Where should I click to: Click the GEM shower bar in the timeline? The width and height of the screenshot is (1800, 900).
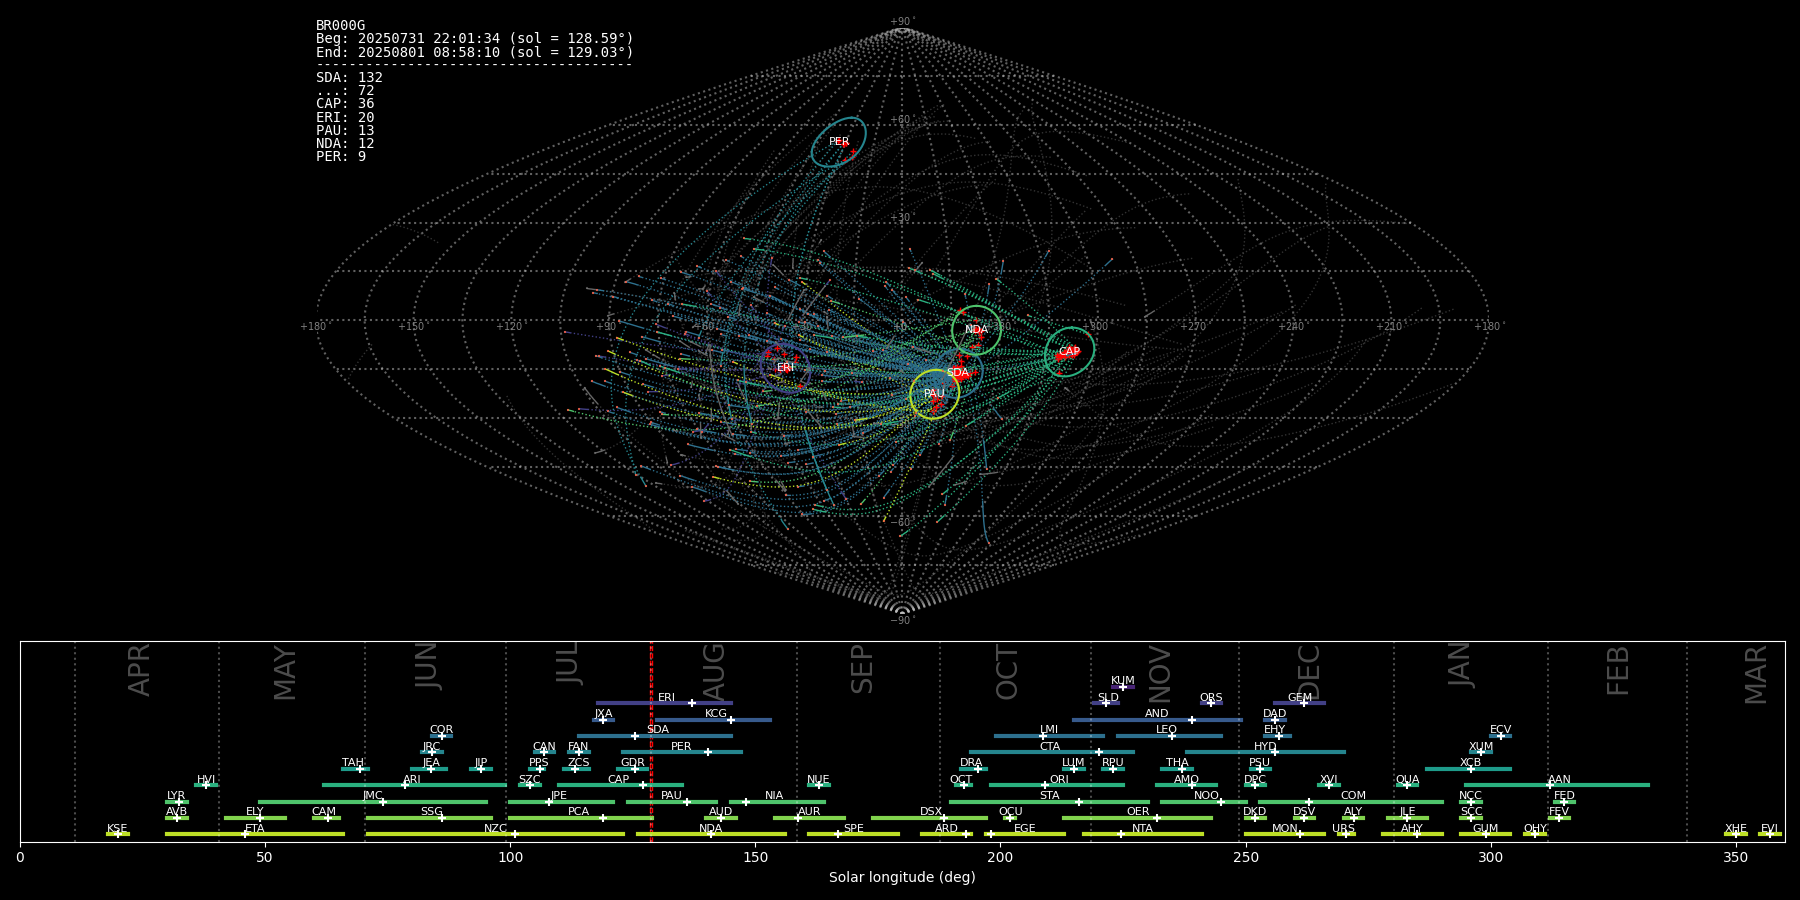tap(1299, 703)
